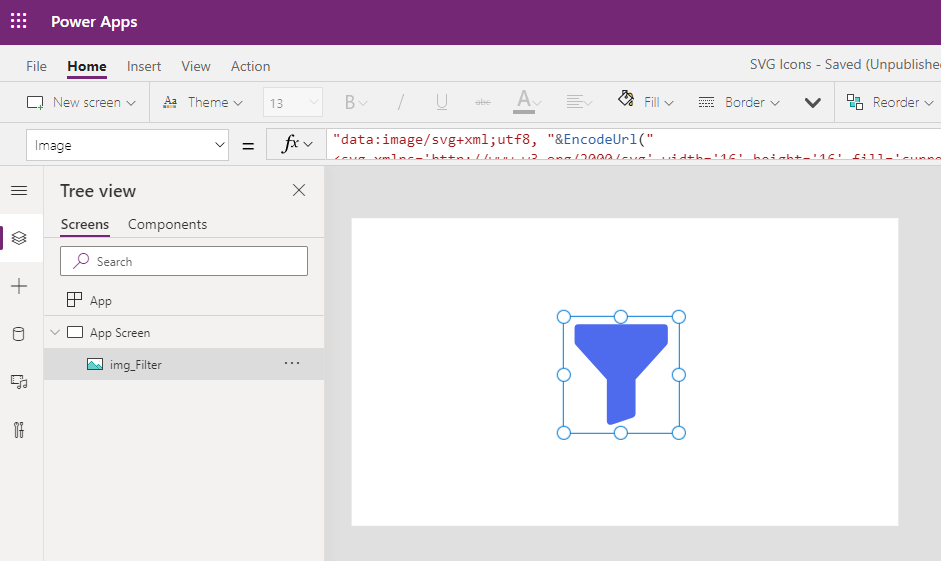The image size is (941, 561).
Task: Open the File menu
Action: click(x=36, y=66)
